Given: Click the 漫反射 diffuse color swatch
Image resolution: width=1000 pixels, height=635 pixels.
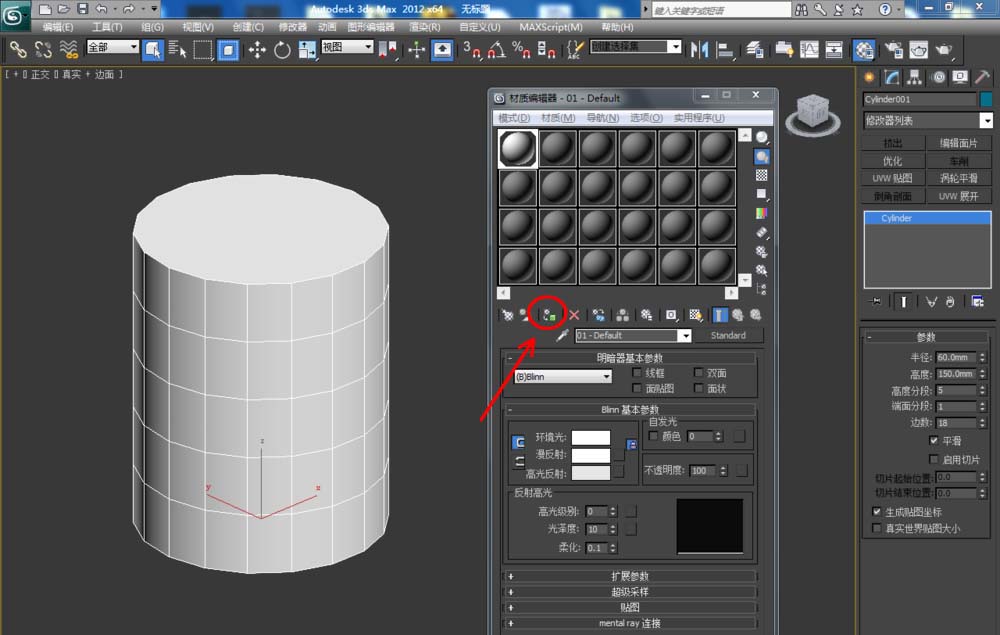Looking at the screenshot, I should click(x=590, y=455).
